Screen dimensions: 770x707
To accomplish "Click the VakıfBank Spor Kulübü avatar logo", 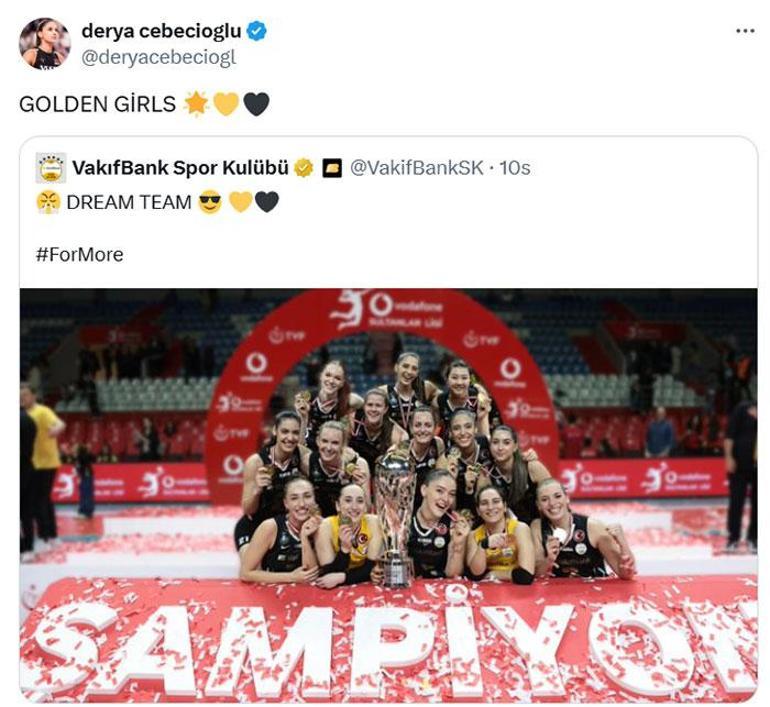I will click(51, 168).
